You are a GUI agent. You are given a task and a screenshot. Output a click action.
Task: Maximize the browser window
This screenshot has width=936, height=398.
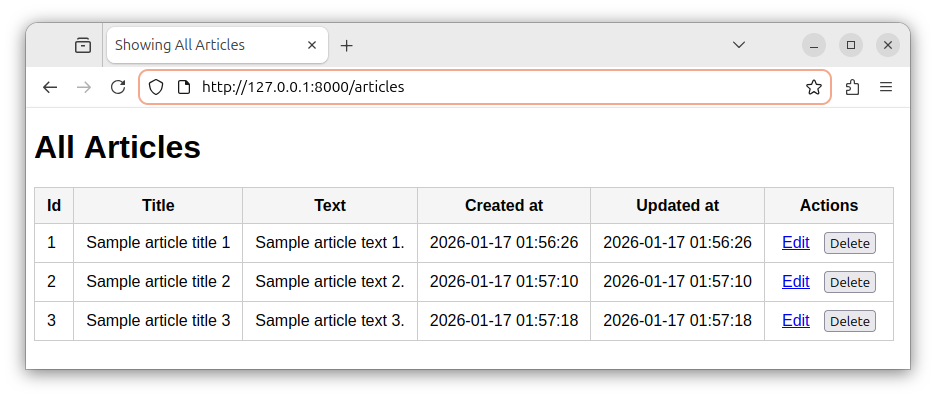point(851,45)
